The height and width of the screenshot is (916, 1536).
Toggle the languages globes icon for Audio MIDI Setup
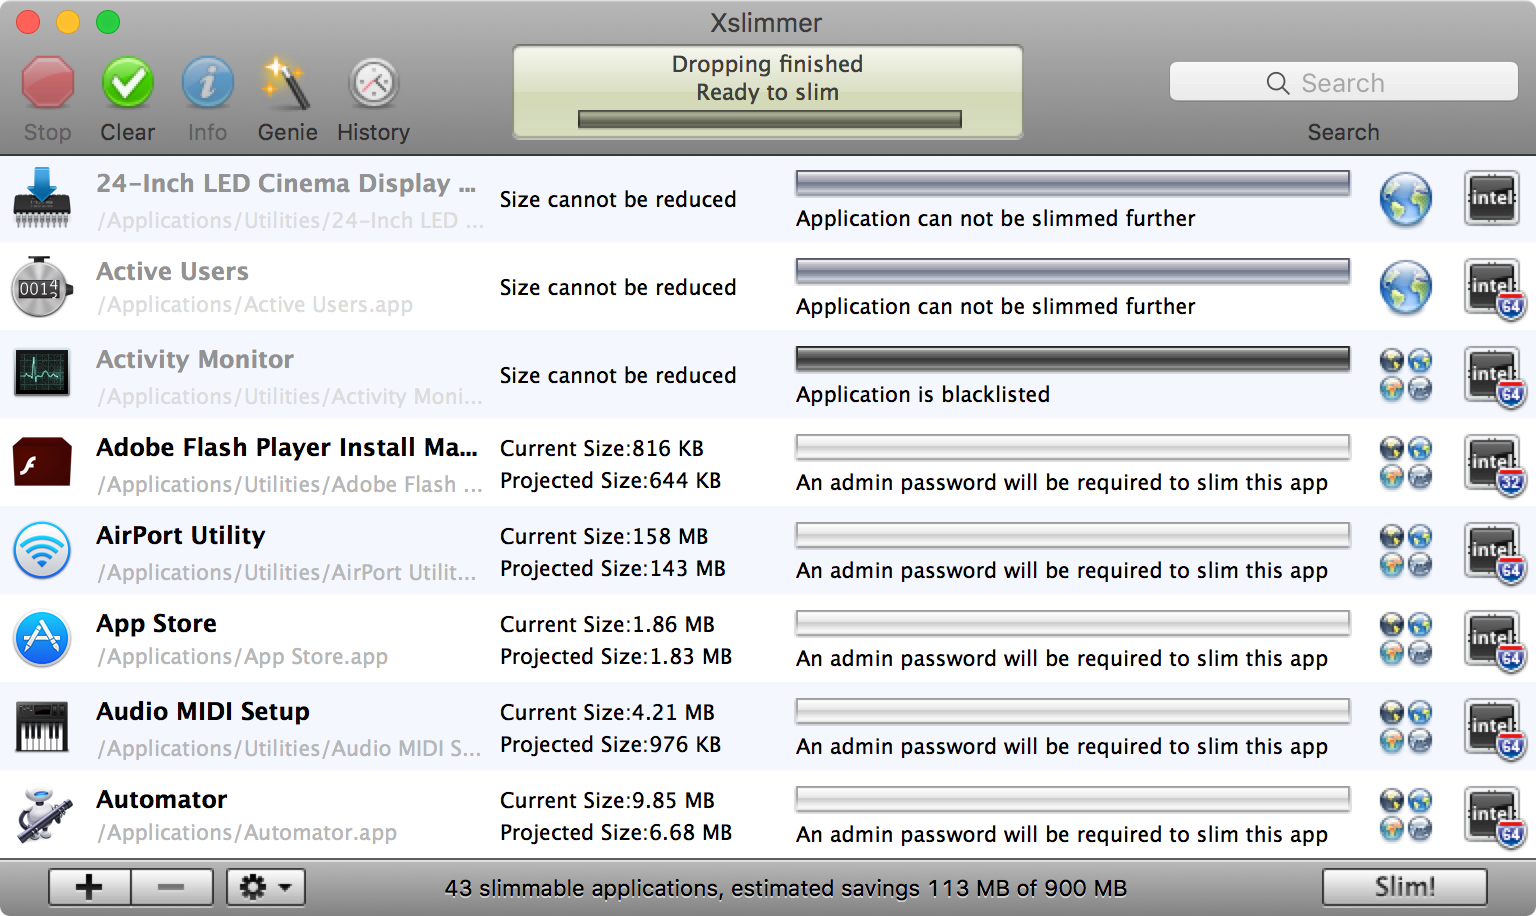tap(1405, 727)
